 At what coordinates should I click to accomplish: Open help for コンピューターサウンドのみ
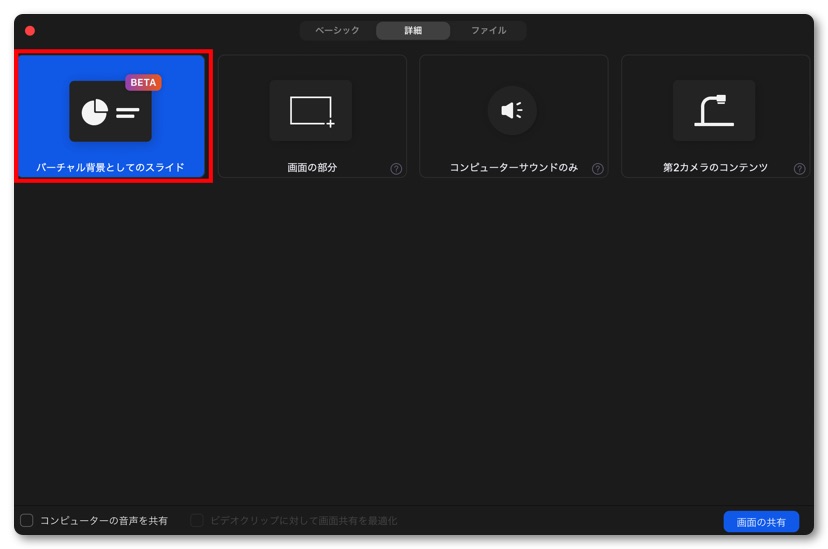click(598, 169)
